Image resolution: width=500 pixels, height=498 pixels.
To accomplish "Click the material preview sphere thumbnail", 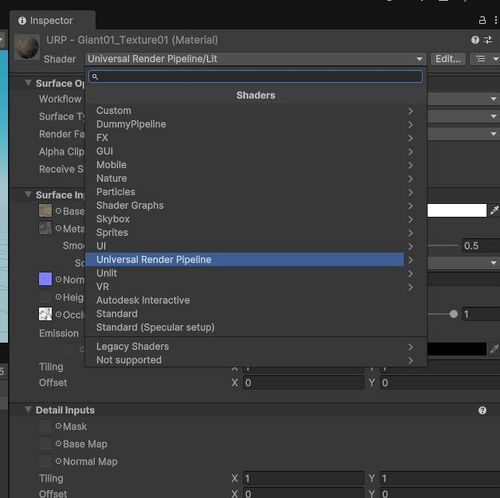I will pos(27,47).
